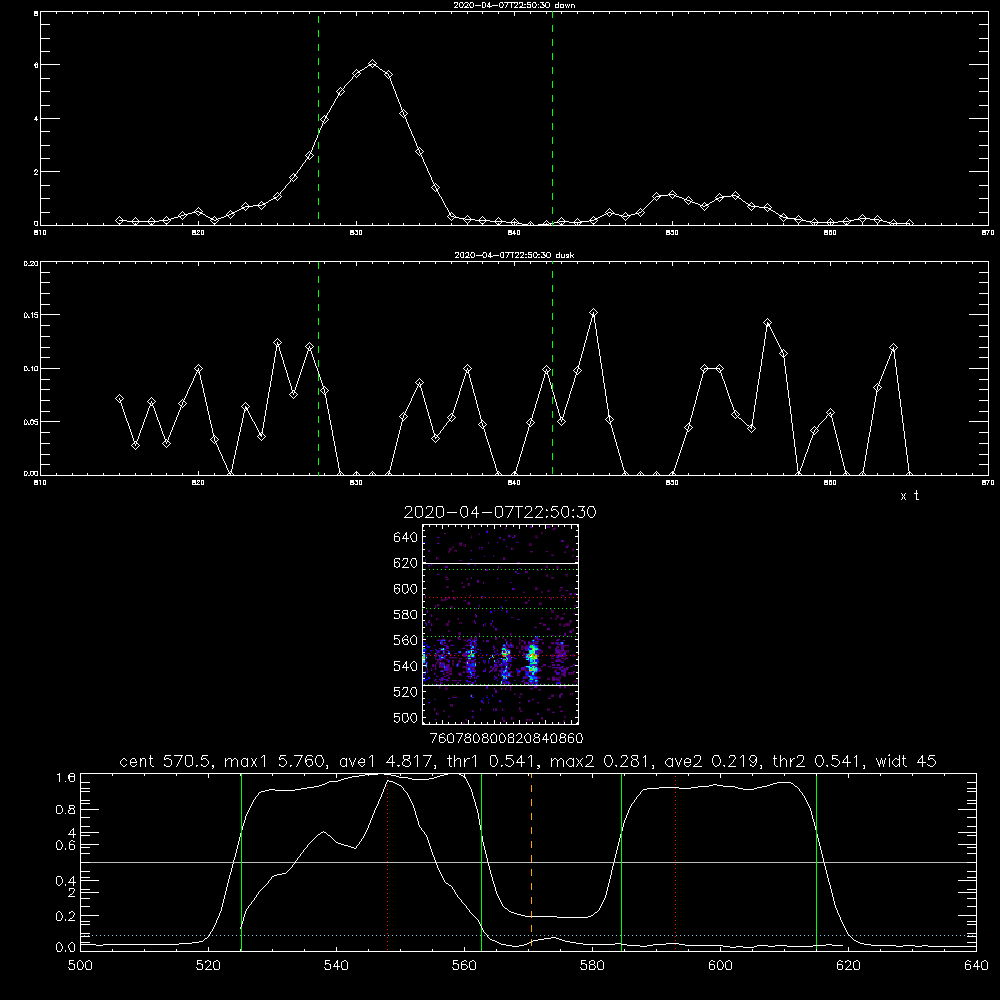This screenshot has width=1000, height=1000.
Task: Click the '500' y-axis label beside the spectrogram
Action: pos(406,718)
